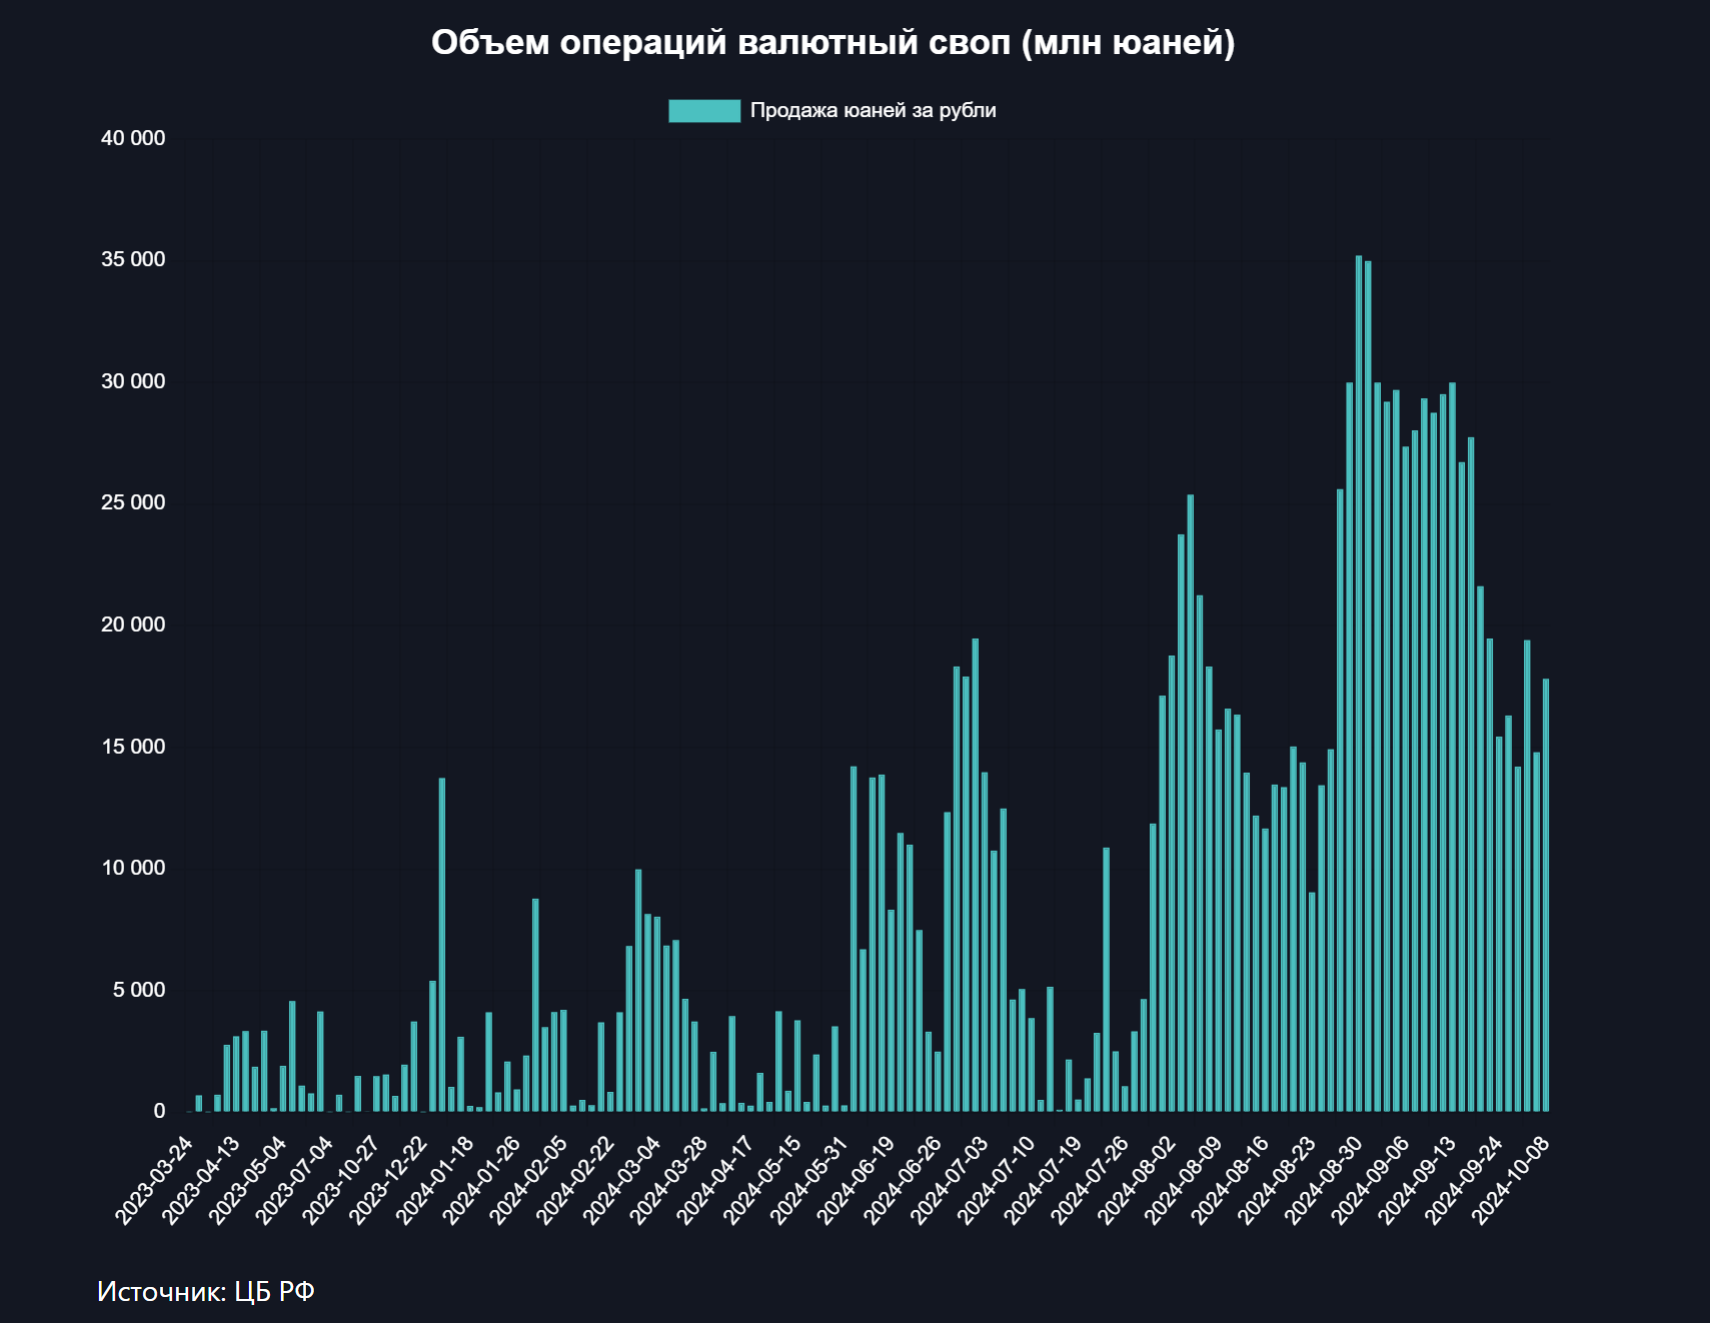
Task: Select the 2024-01-18 date label
Action: pos(435,1179)
